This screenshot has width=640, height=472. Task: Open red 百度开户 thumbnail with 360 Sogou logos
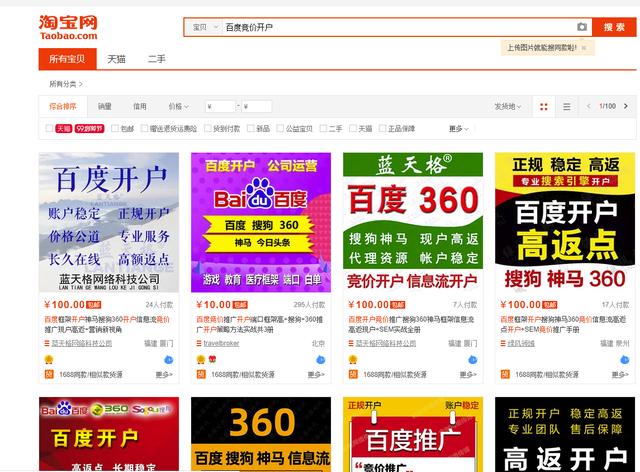(x=109, y=434)
